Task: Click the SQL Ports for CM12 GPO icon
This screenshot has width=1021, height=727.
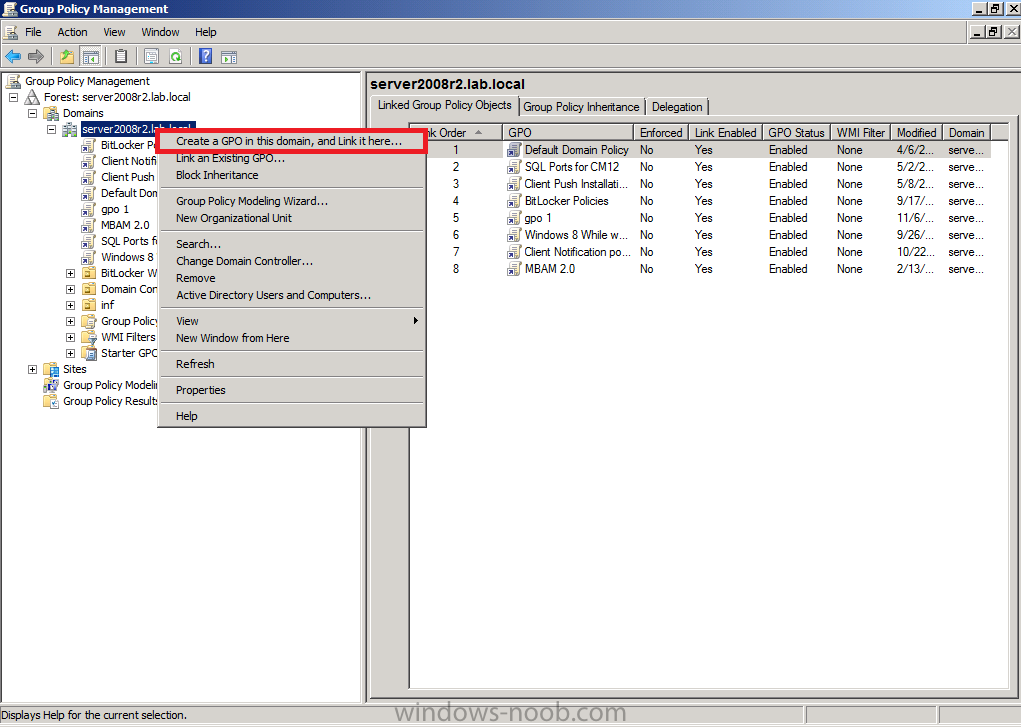Action: point(514,167)
